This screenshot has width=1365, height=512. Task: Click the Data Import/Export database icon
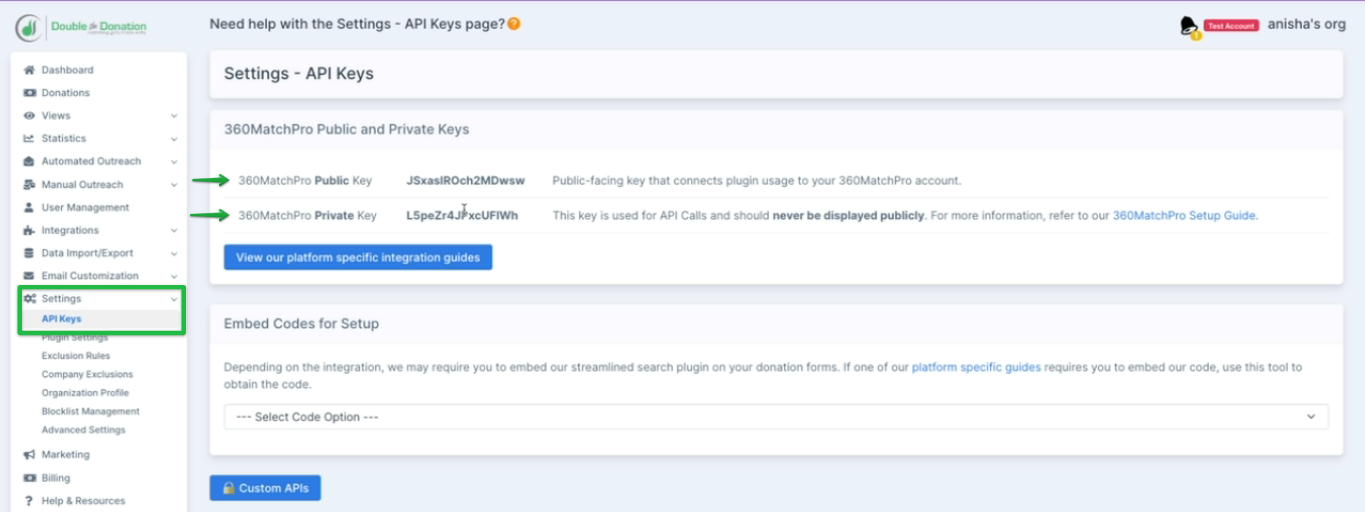30,254
